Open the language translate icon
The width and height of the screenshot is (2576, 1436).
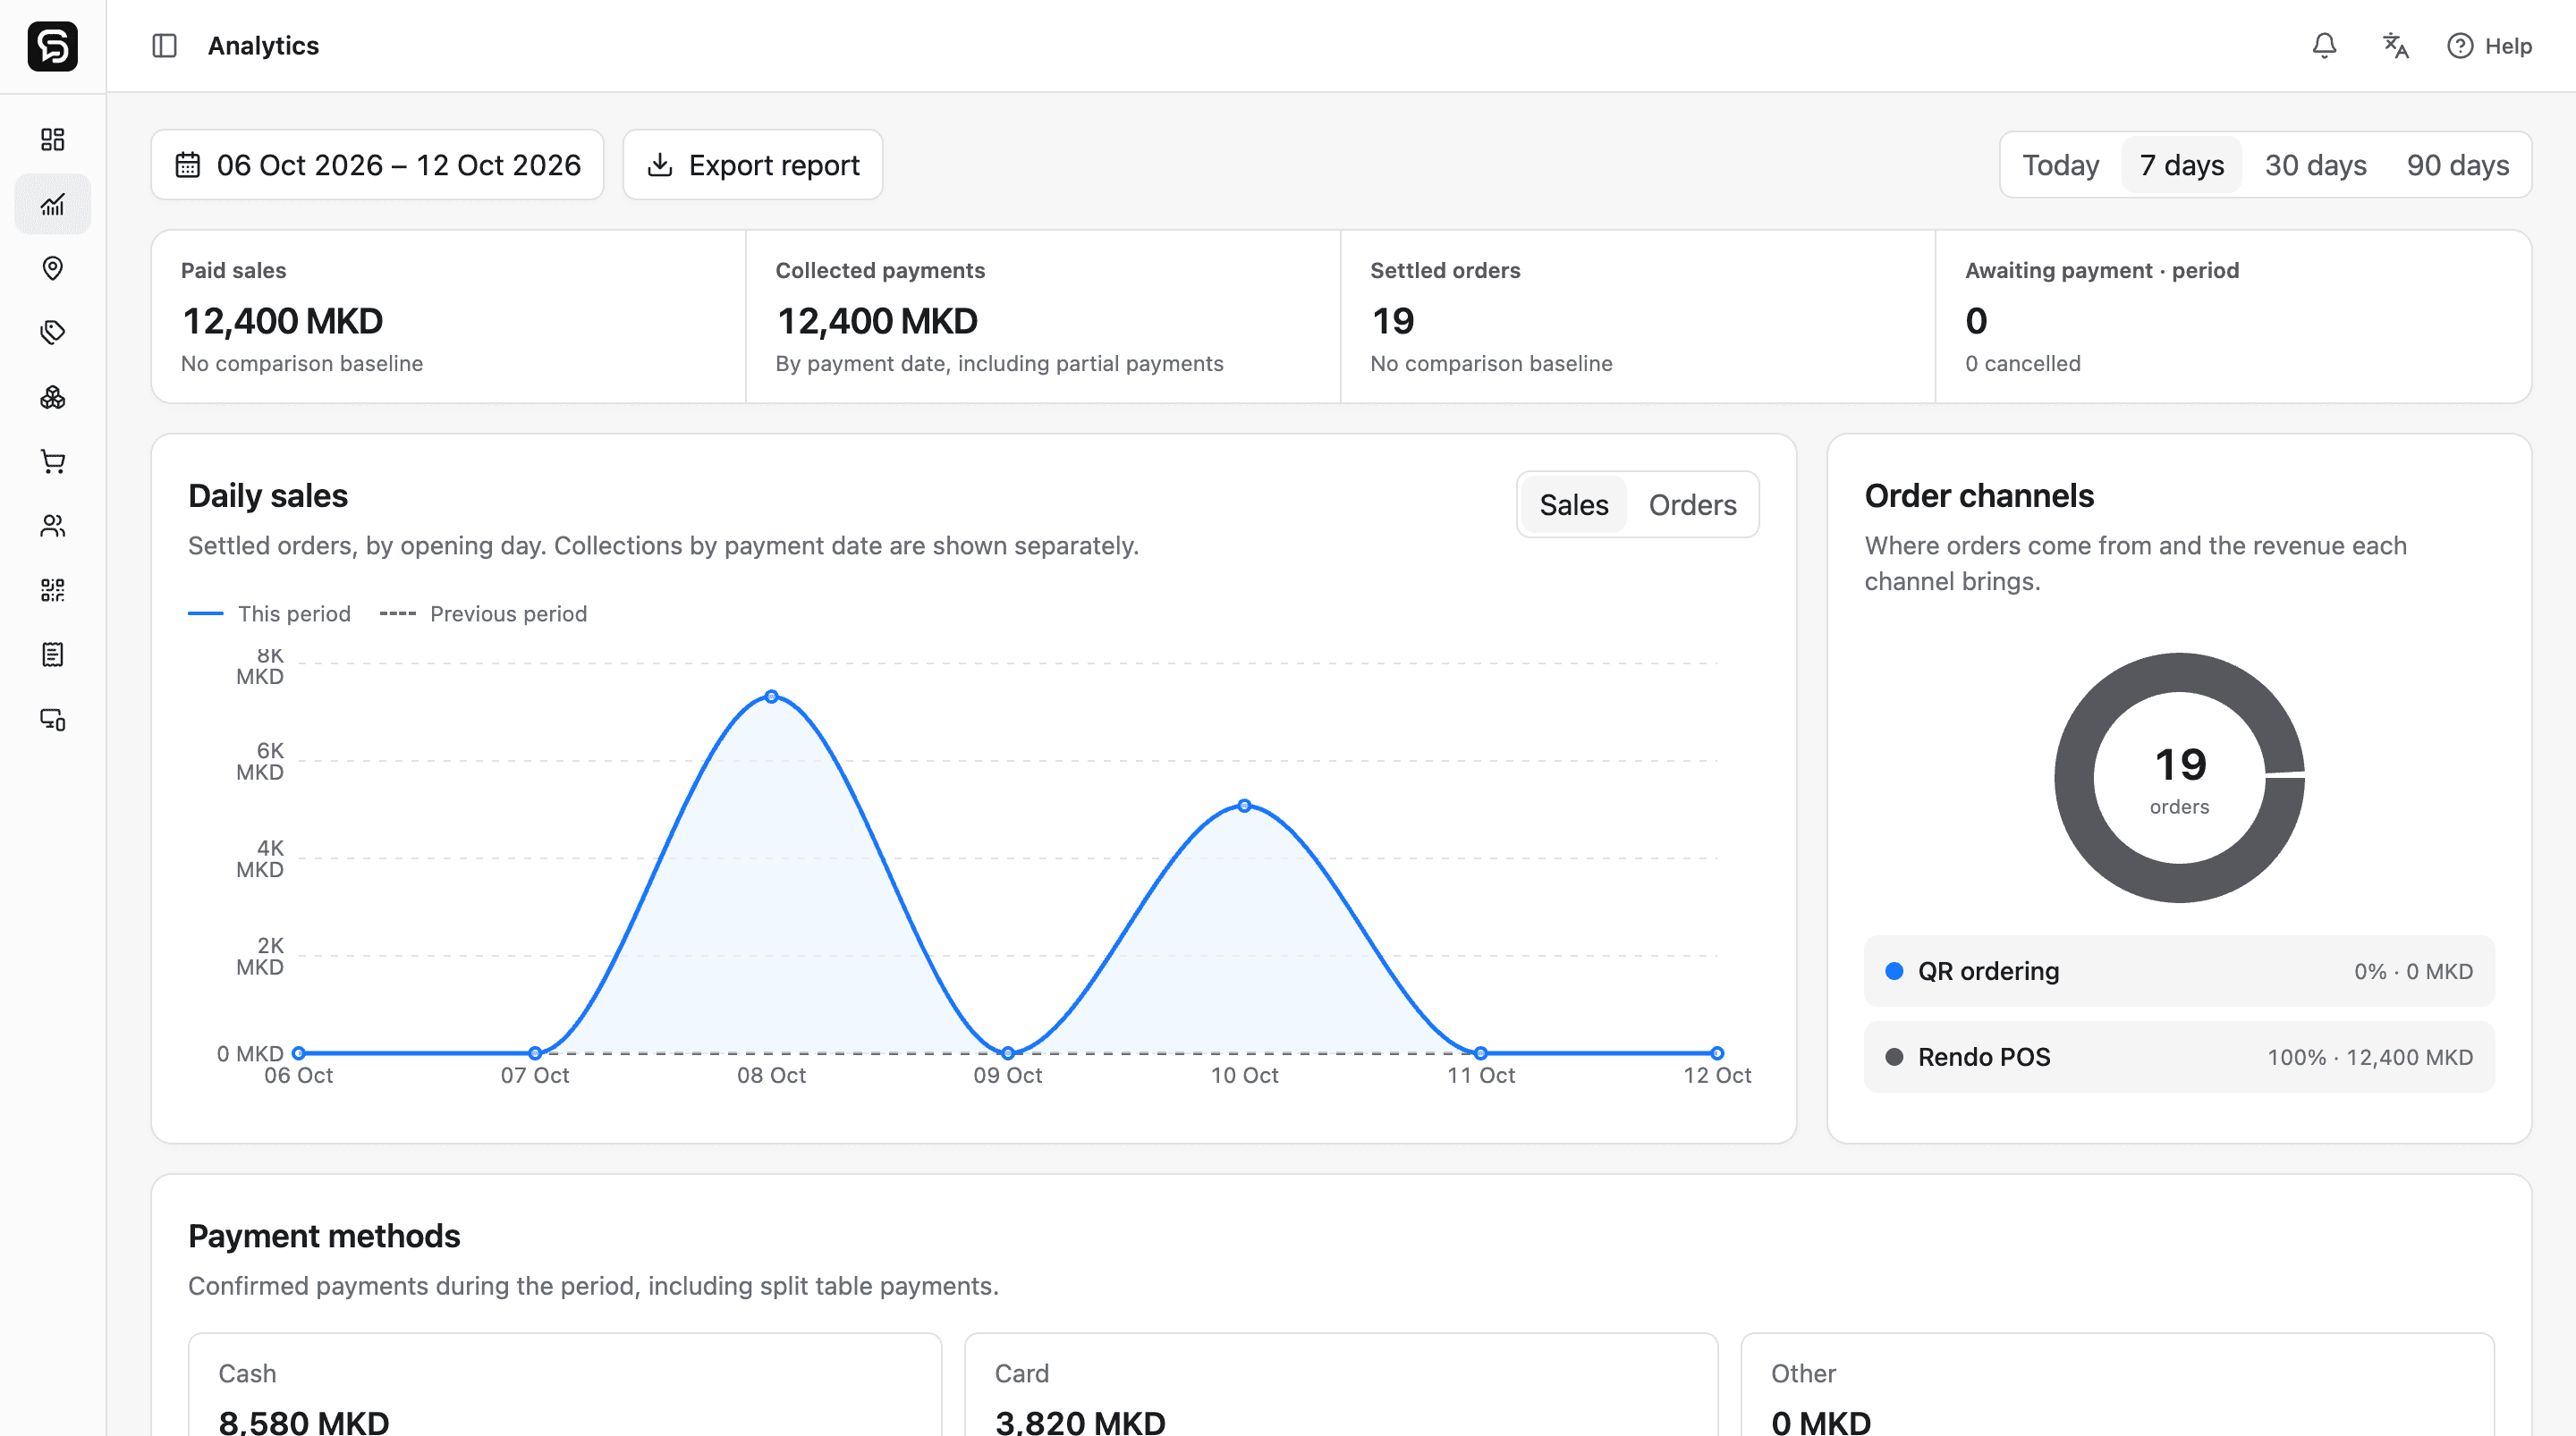coord(2395,46)
